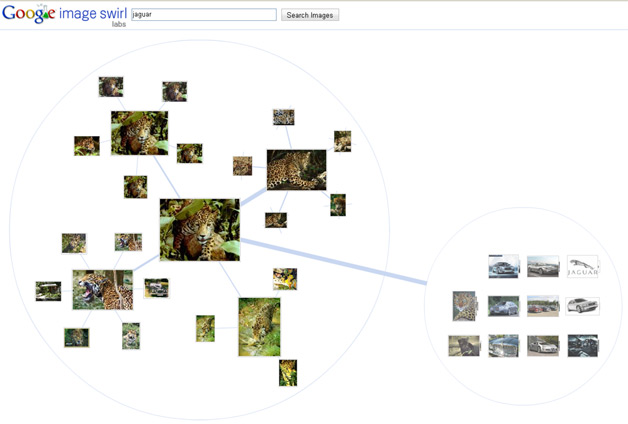628x424 pixels.
Task: Open the blue-background silver car thumbnail
Action: (503, 267)
